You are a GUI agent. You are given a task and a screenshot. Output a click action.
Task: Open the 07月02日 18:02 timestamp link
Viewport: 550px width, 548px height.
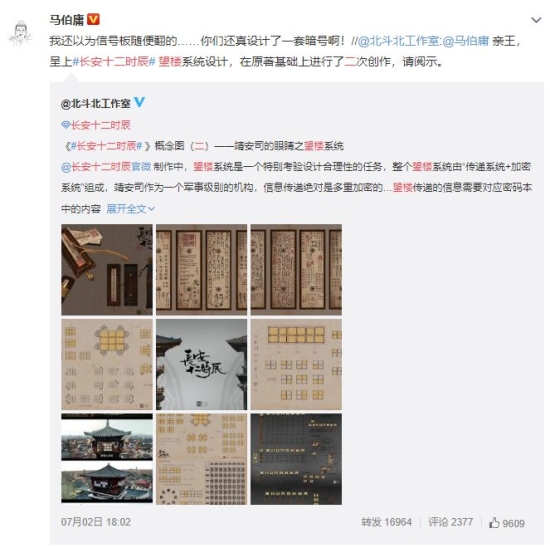tap(96, 522)
